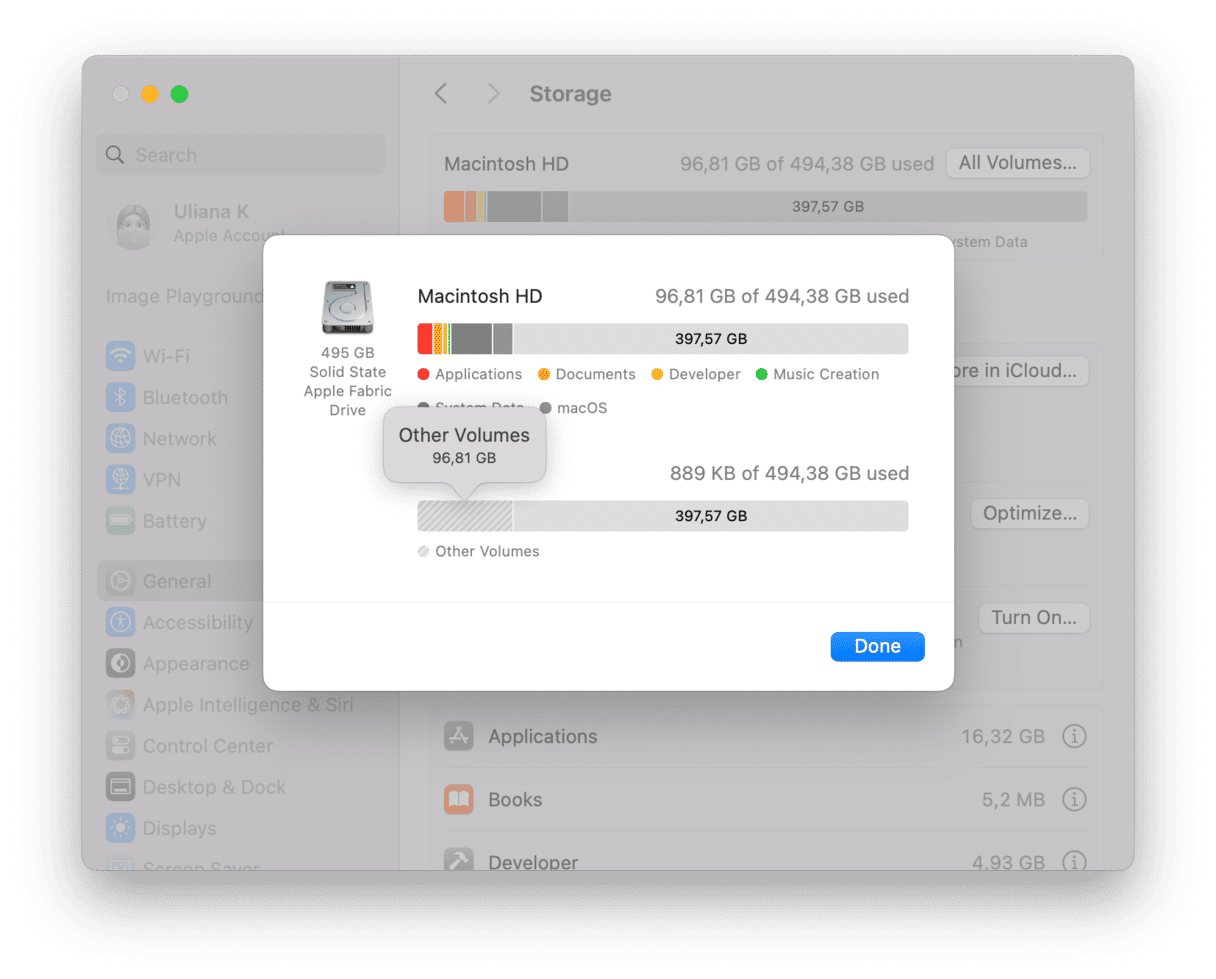Click the yellow minimize window button

[150, 95]
